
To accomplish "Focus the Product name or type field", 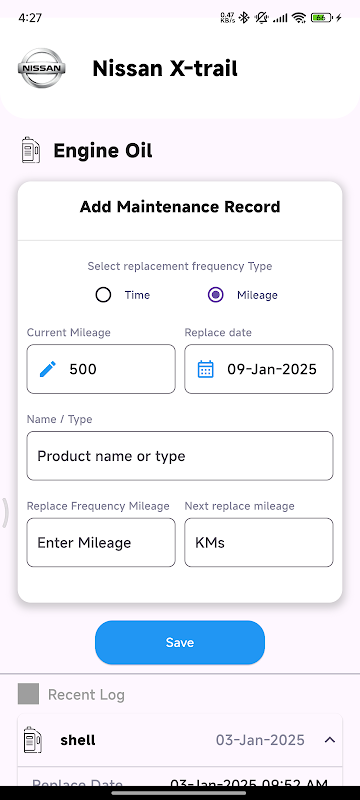I will tap(180, 456).
